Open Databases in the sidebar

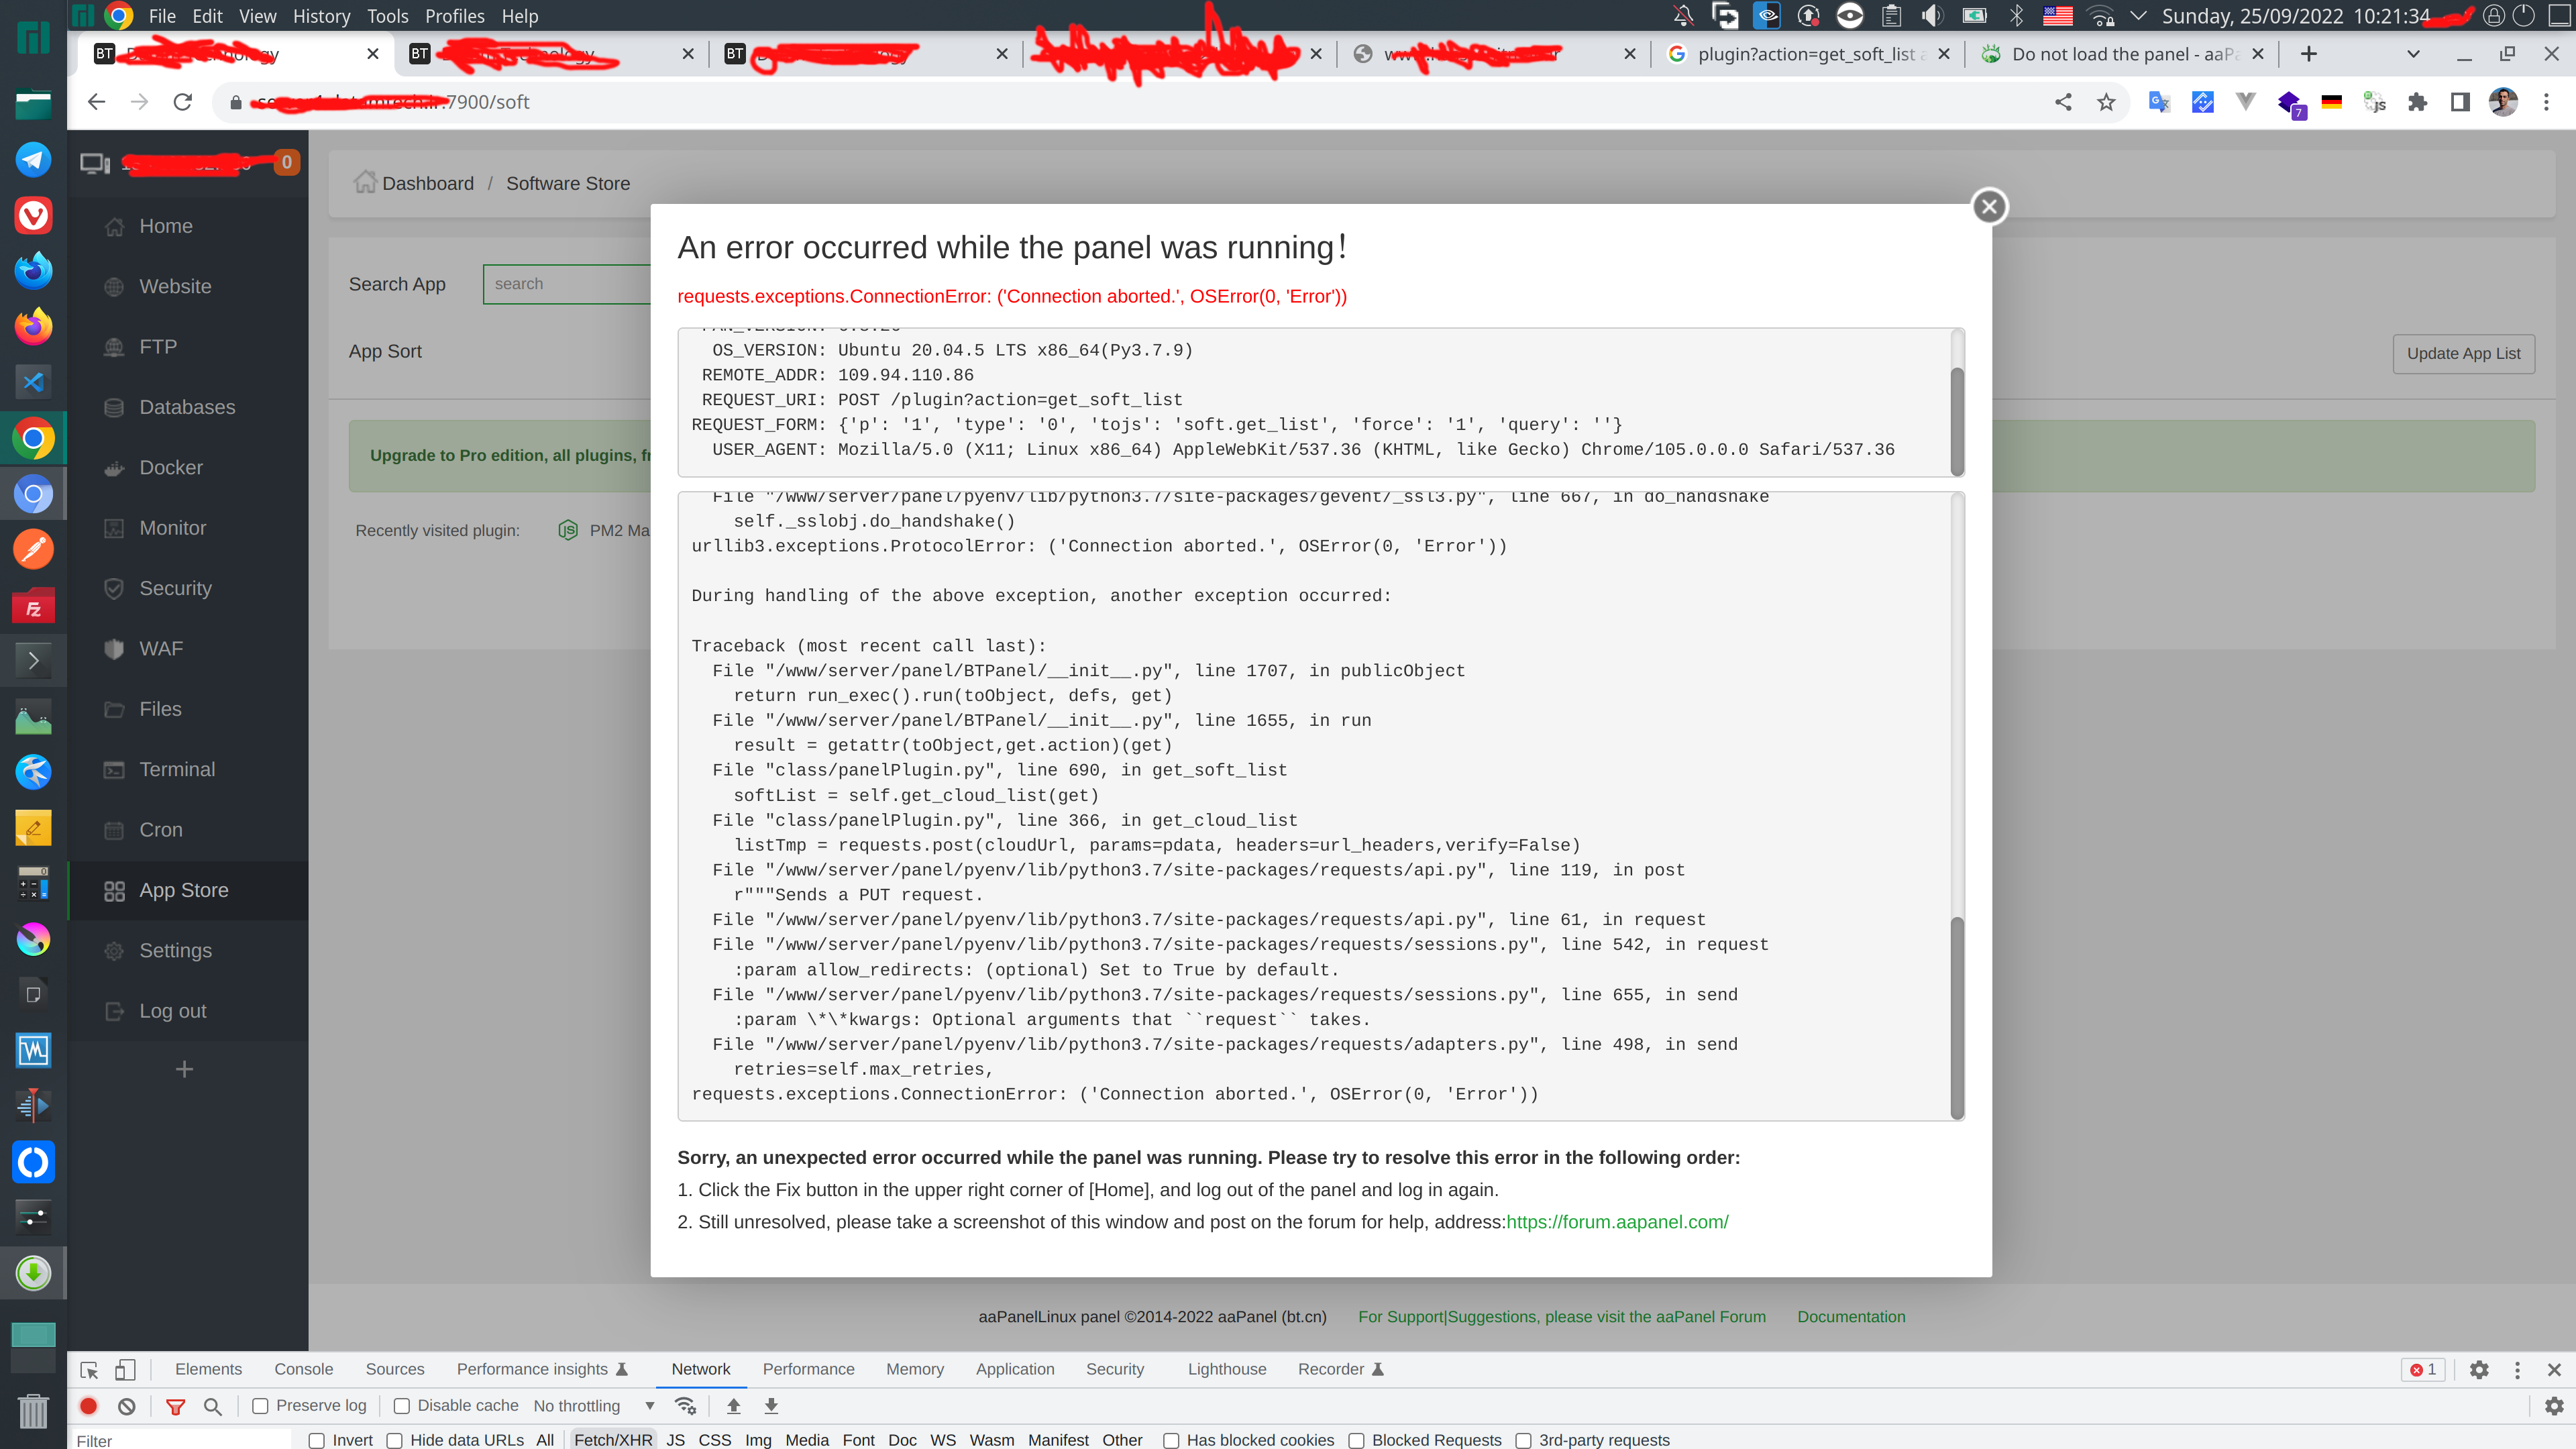pyautogui.click(x=188, y=407)
